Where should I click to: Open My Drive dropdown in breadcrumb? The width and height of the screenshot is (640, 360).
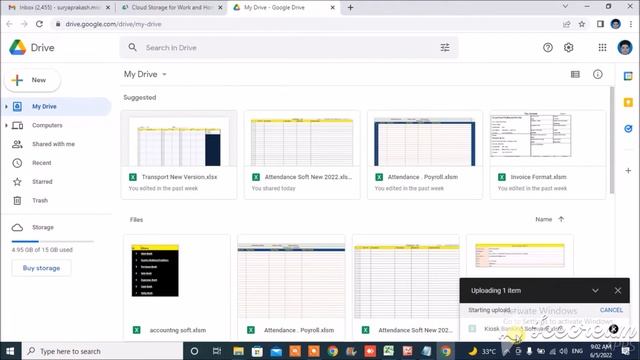(x=164, y=74)
